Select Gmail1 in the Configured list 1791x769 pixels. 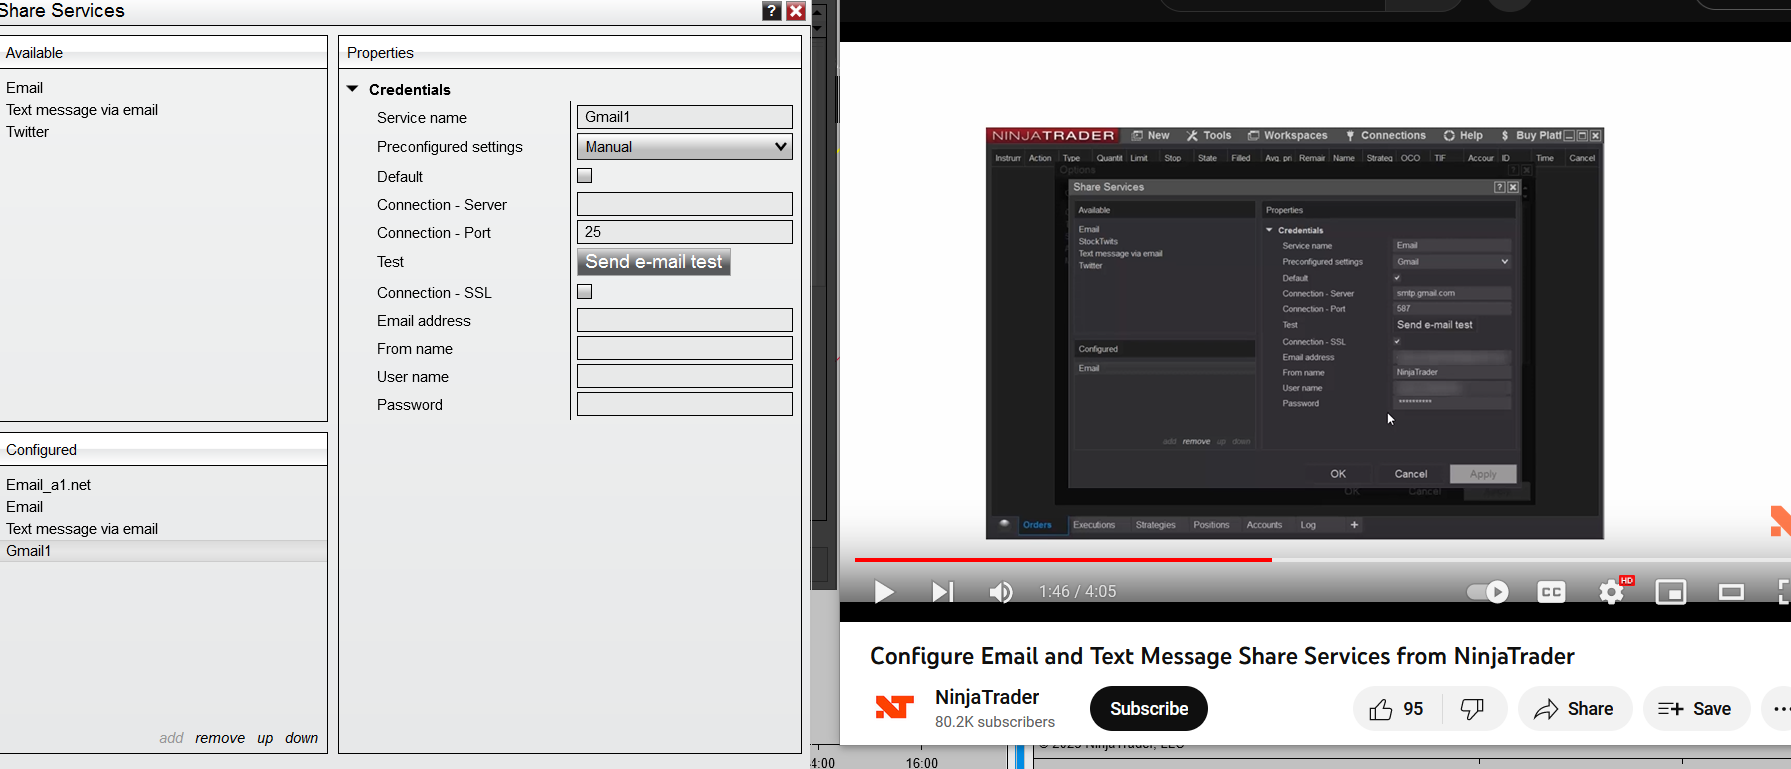click(x=163, y=551)
